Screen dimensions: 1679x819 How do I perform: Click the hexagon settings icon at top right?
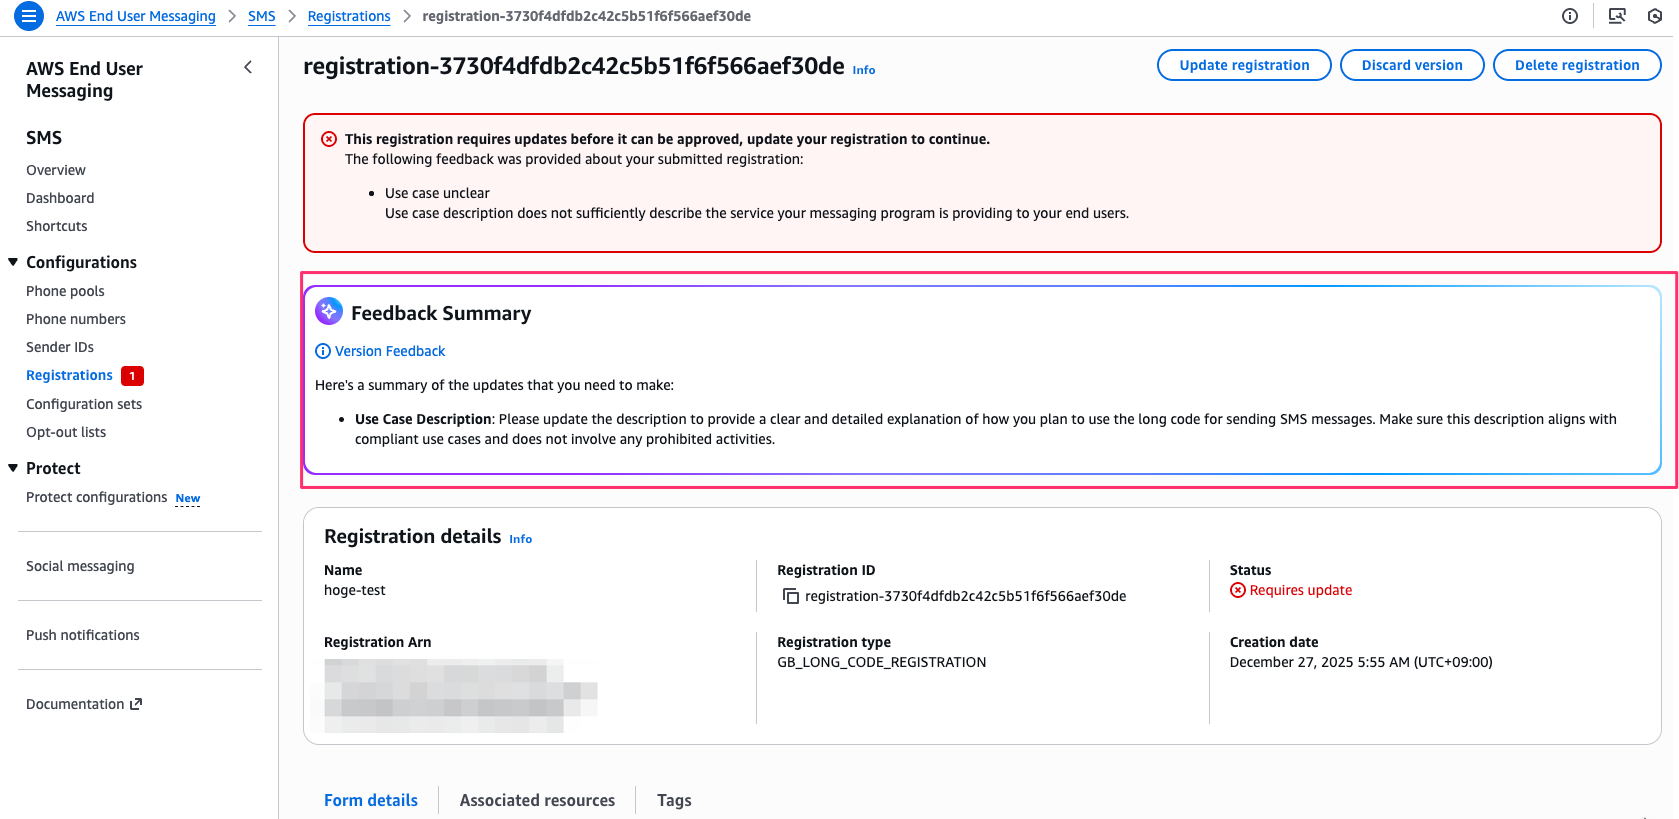pos(1655,16)
